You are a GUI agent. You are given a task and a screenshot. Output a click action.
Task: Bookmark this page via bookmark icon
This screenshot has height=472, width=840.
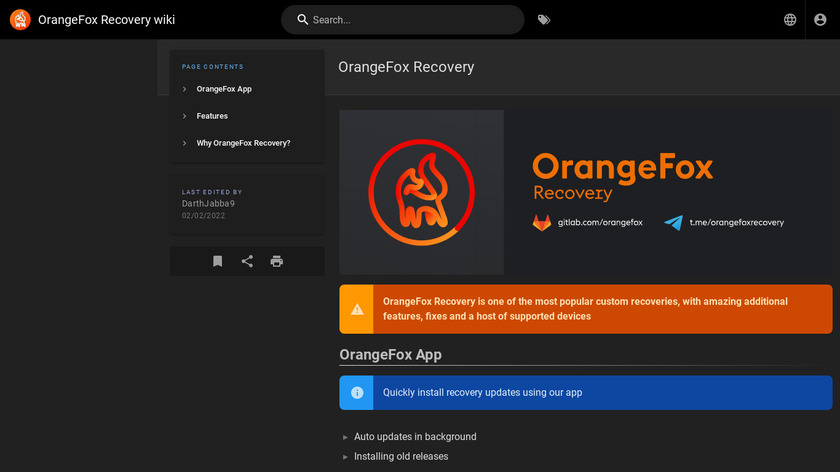tap(217, 261)
